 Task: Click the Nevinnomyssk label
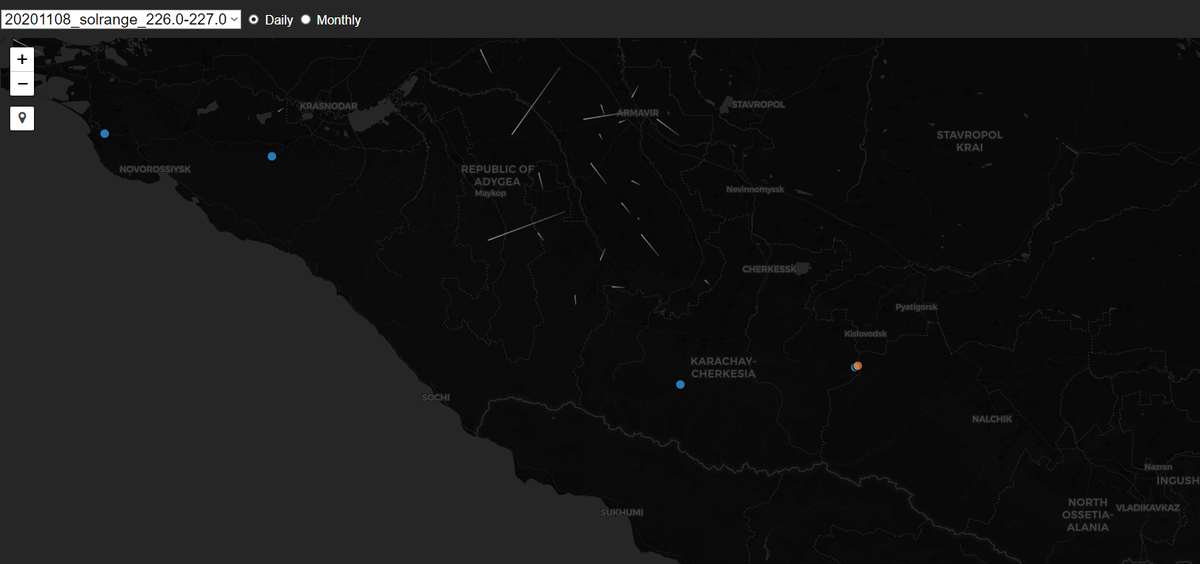pos(755,189)
